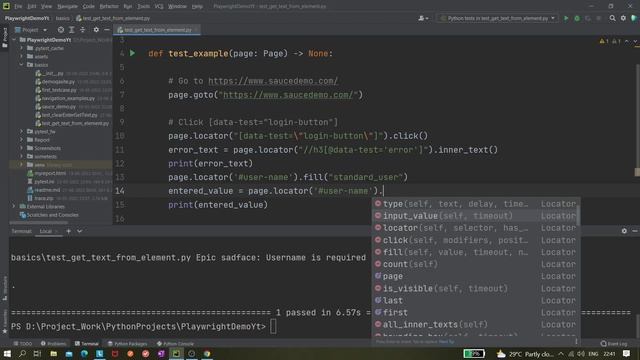640x360 pixels.
Task: Select the last completion suggestion
Action: [476, 300]
